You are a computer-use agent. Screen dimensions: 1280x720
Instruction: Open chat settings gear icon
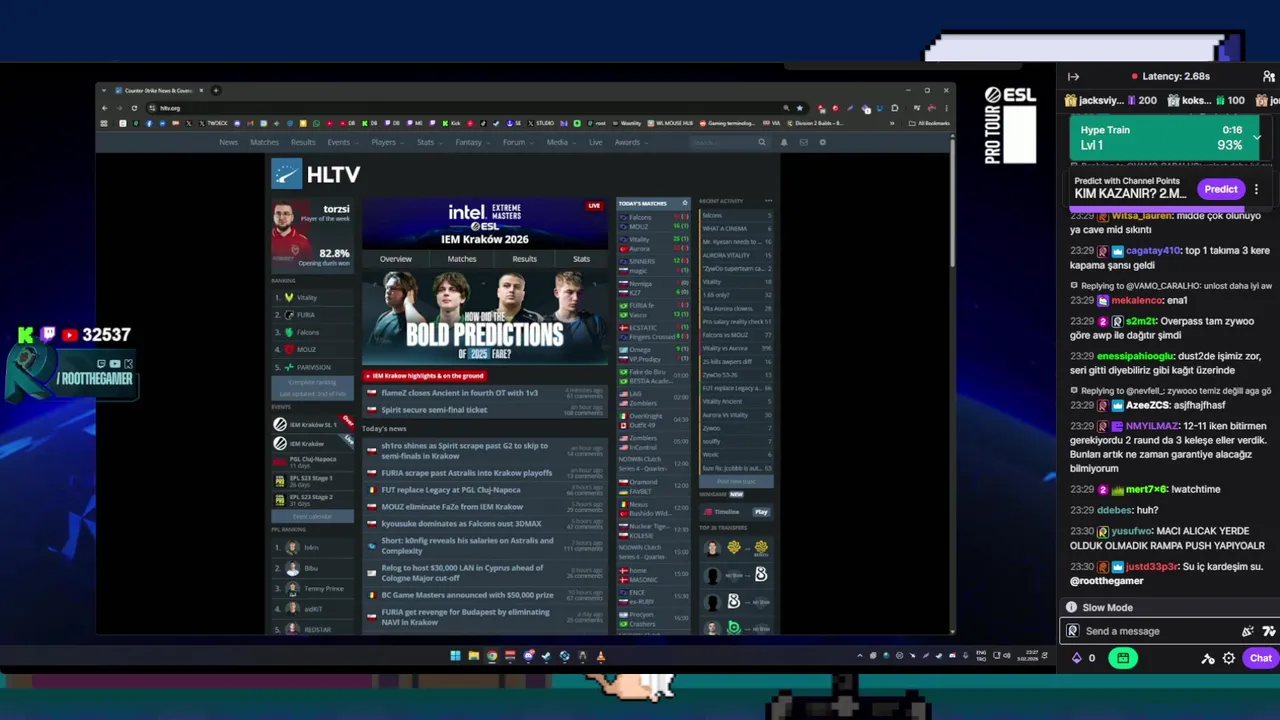(1229, 658)
